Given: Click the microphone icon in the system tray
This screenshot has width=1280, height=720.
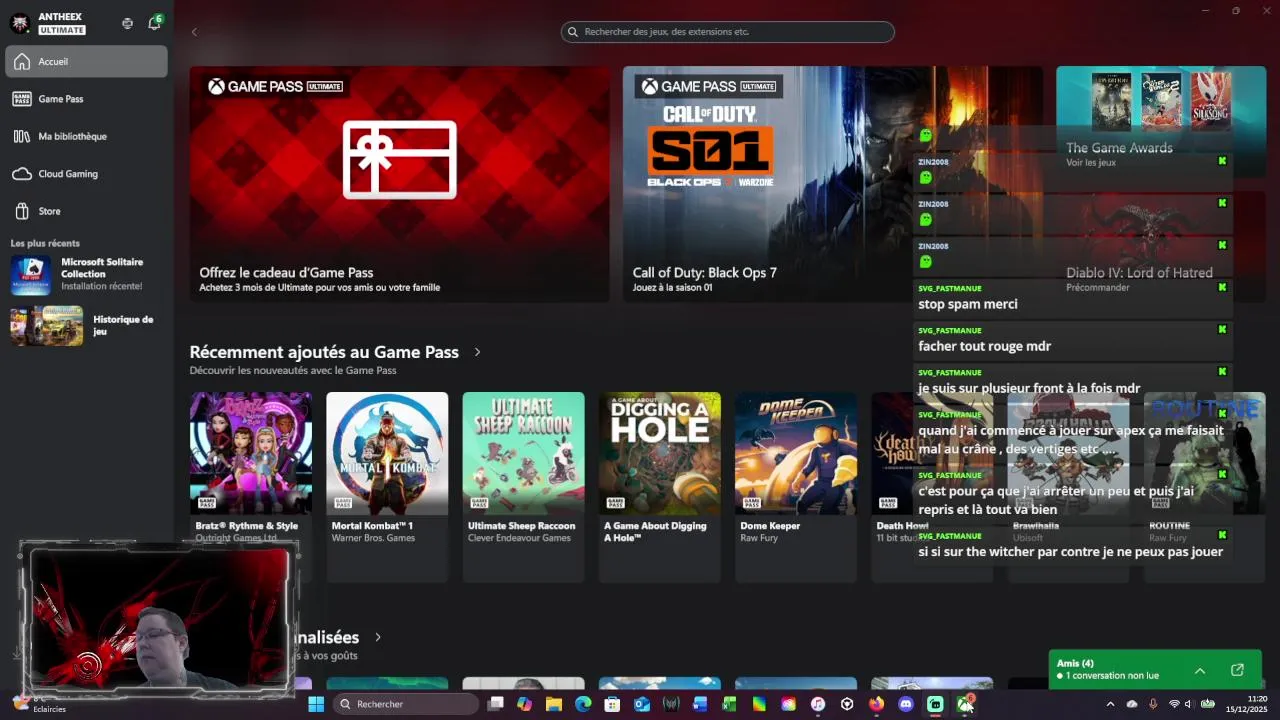Looking at the screenshot, I should 1153,704.
